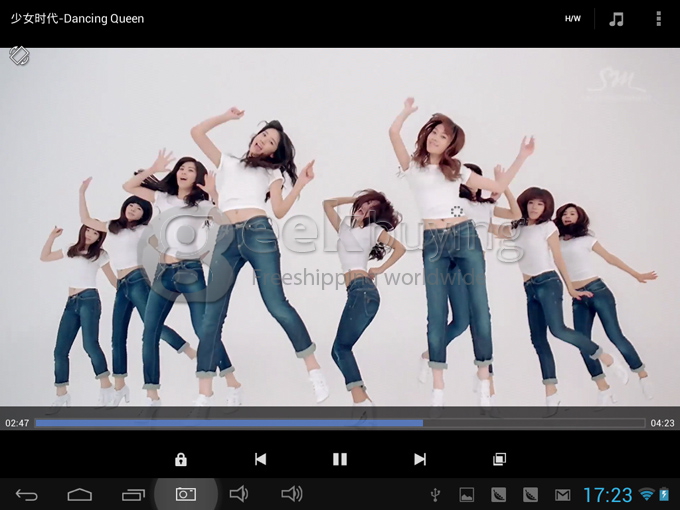Open the clock showing 17:23
Screen dimensions: 680x510
click(608, 495)
